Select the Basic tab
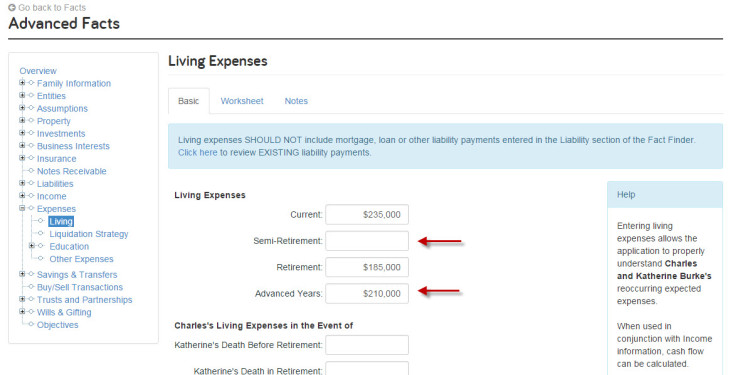Image resolution: width=730 pixels, height=375 pixels. [x=189, y=101]
